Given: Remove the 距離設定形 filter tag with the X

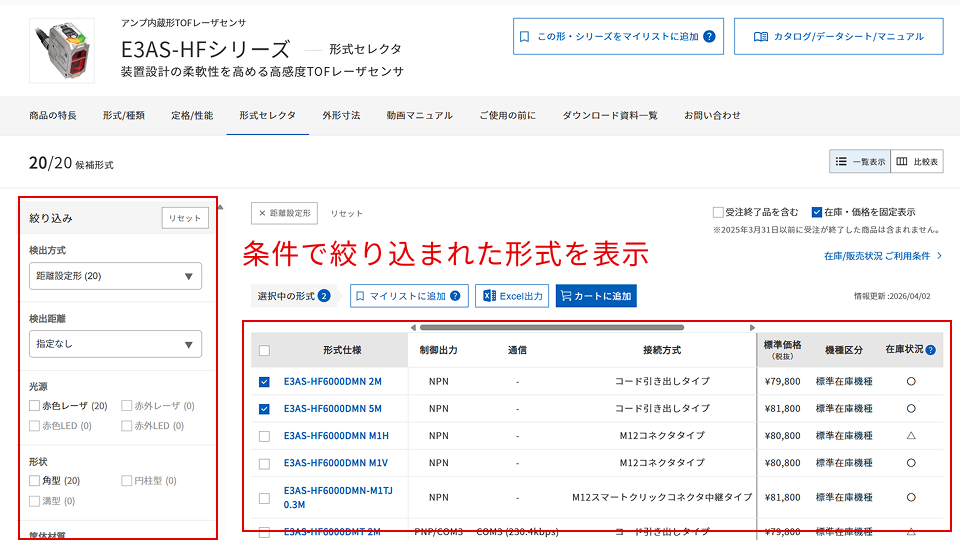Looking at the screenshot, I should point(262,213).
